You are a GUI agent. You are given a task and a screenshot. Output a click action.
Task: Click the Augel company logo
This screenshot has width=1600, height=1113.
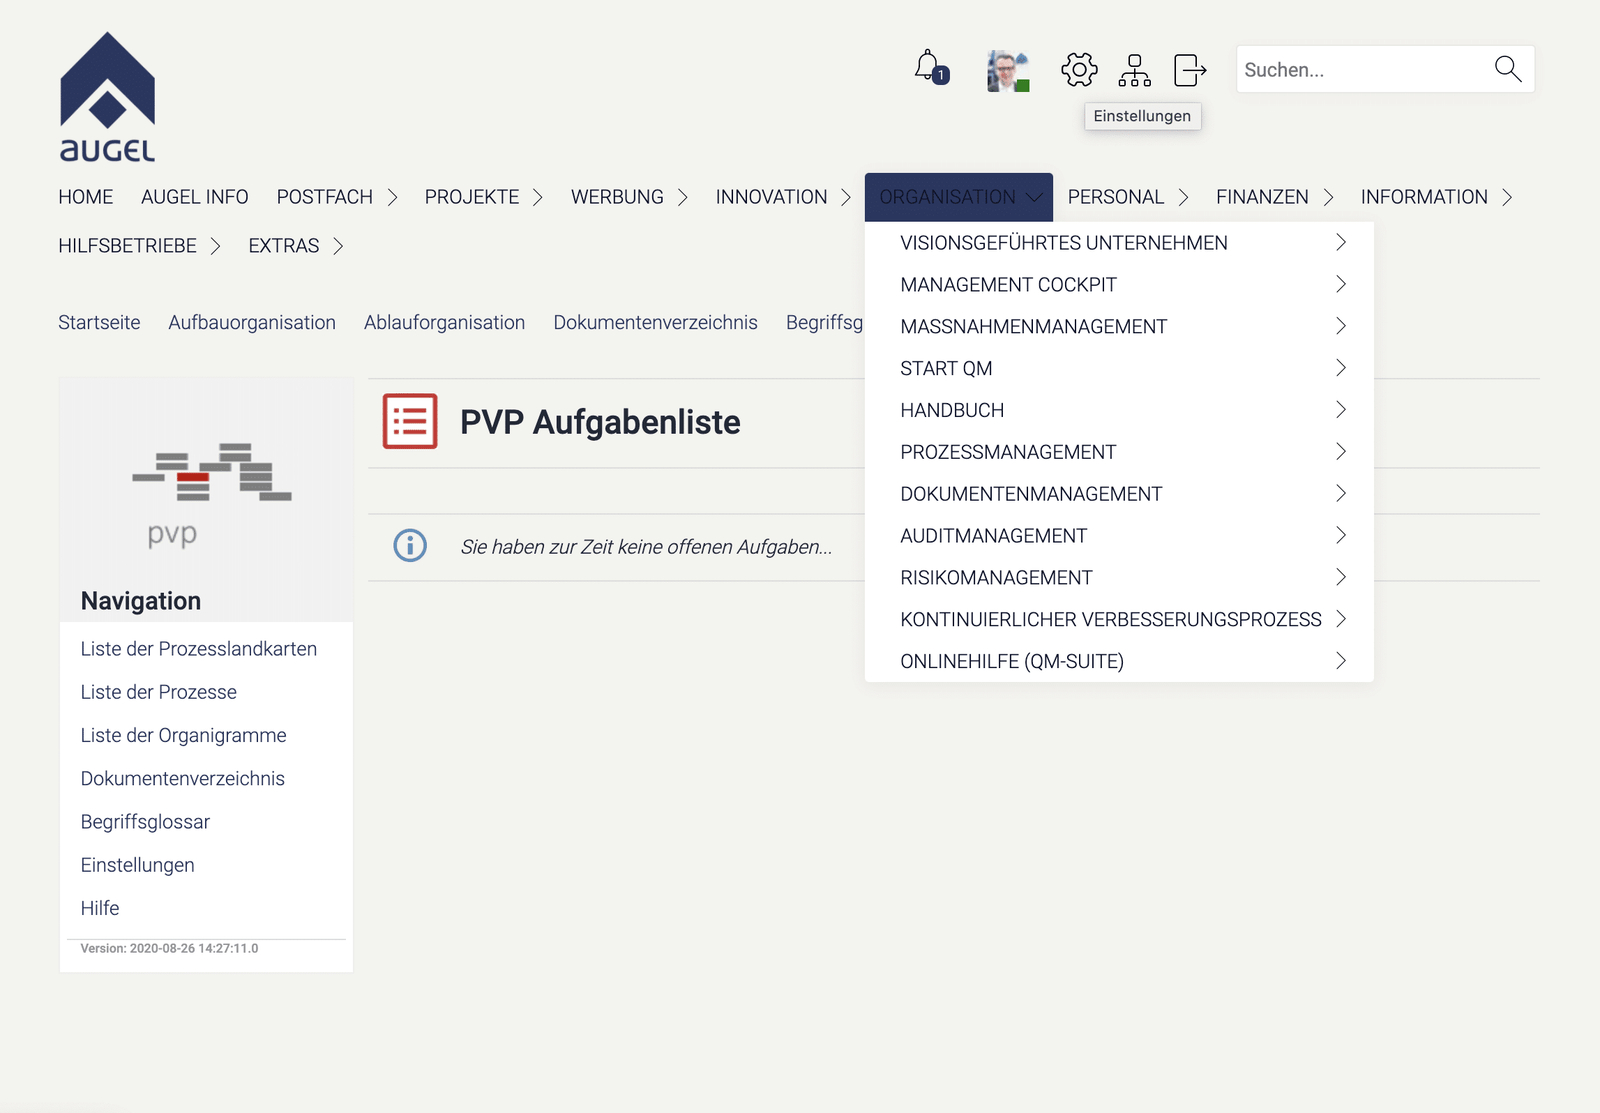click(108, 97)
